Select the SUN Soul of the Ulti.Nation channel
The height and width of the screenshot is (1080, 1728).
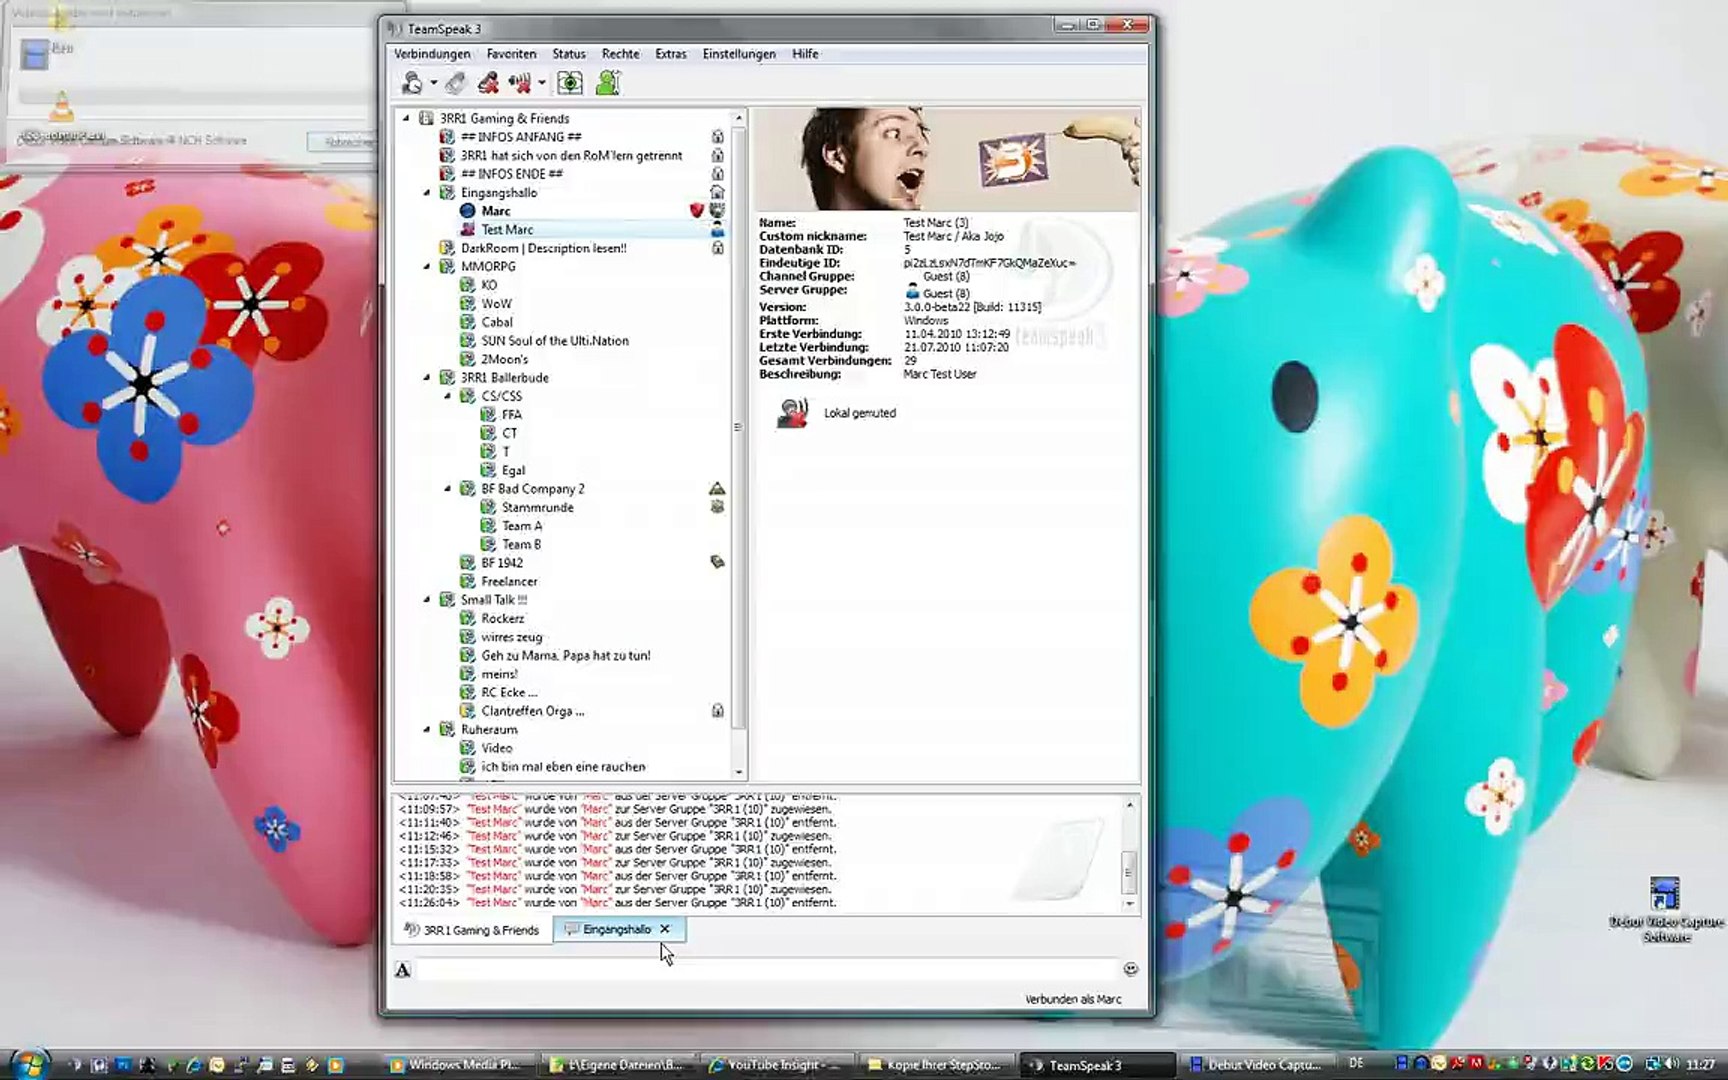click(555, 340)
